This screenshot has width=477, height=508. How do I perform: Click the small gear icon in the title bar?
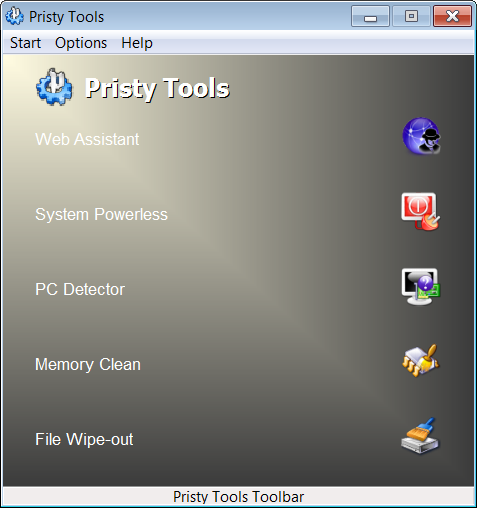click(15, 16)
